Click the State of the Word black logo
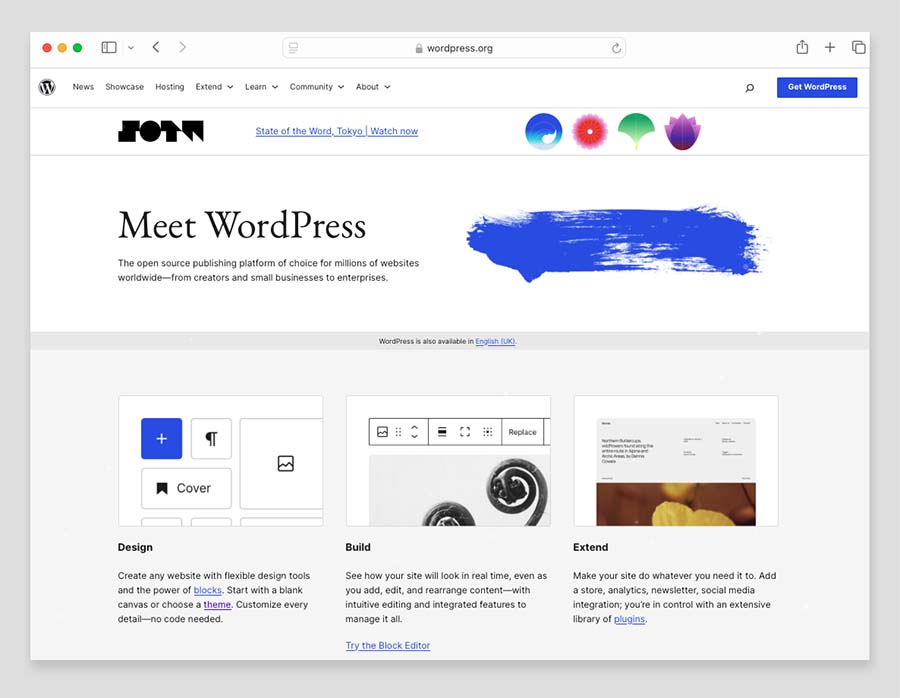Image resolution: width=900 pixels, height=698 pixels. (161, 131)
